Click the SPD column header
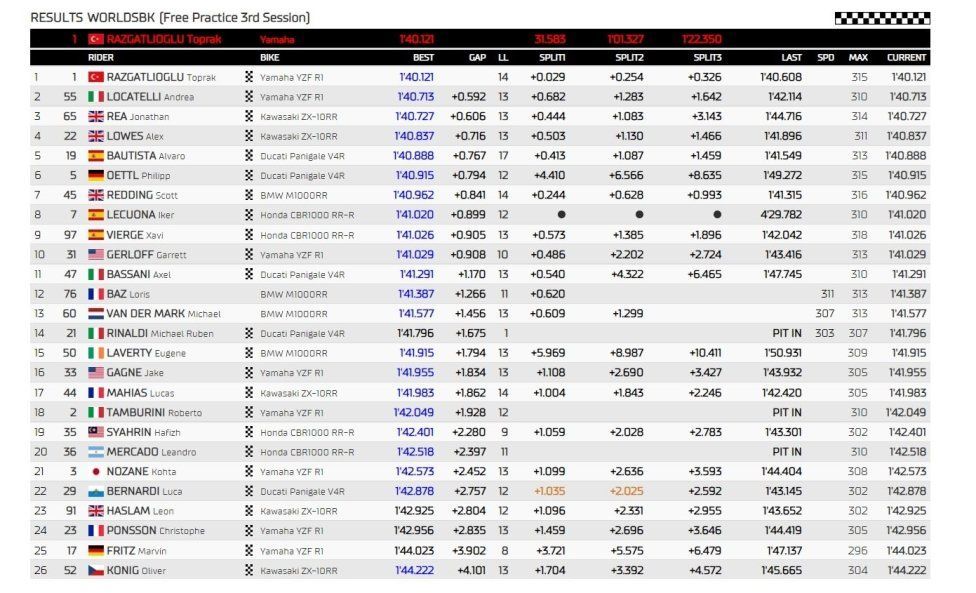The image size is (976, 593). click(x=825, y=57)
